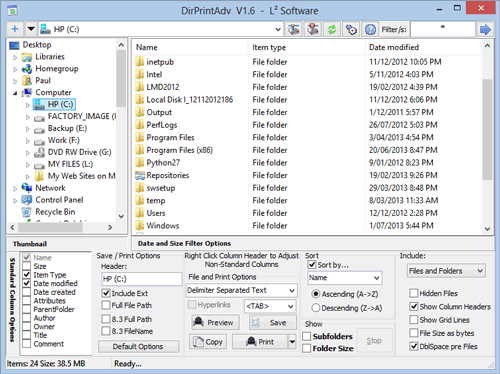Click the Recycle Bin icon in tree
The width and height of the screenshot is (500, 374).
point(27,212)
